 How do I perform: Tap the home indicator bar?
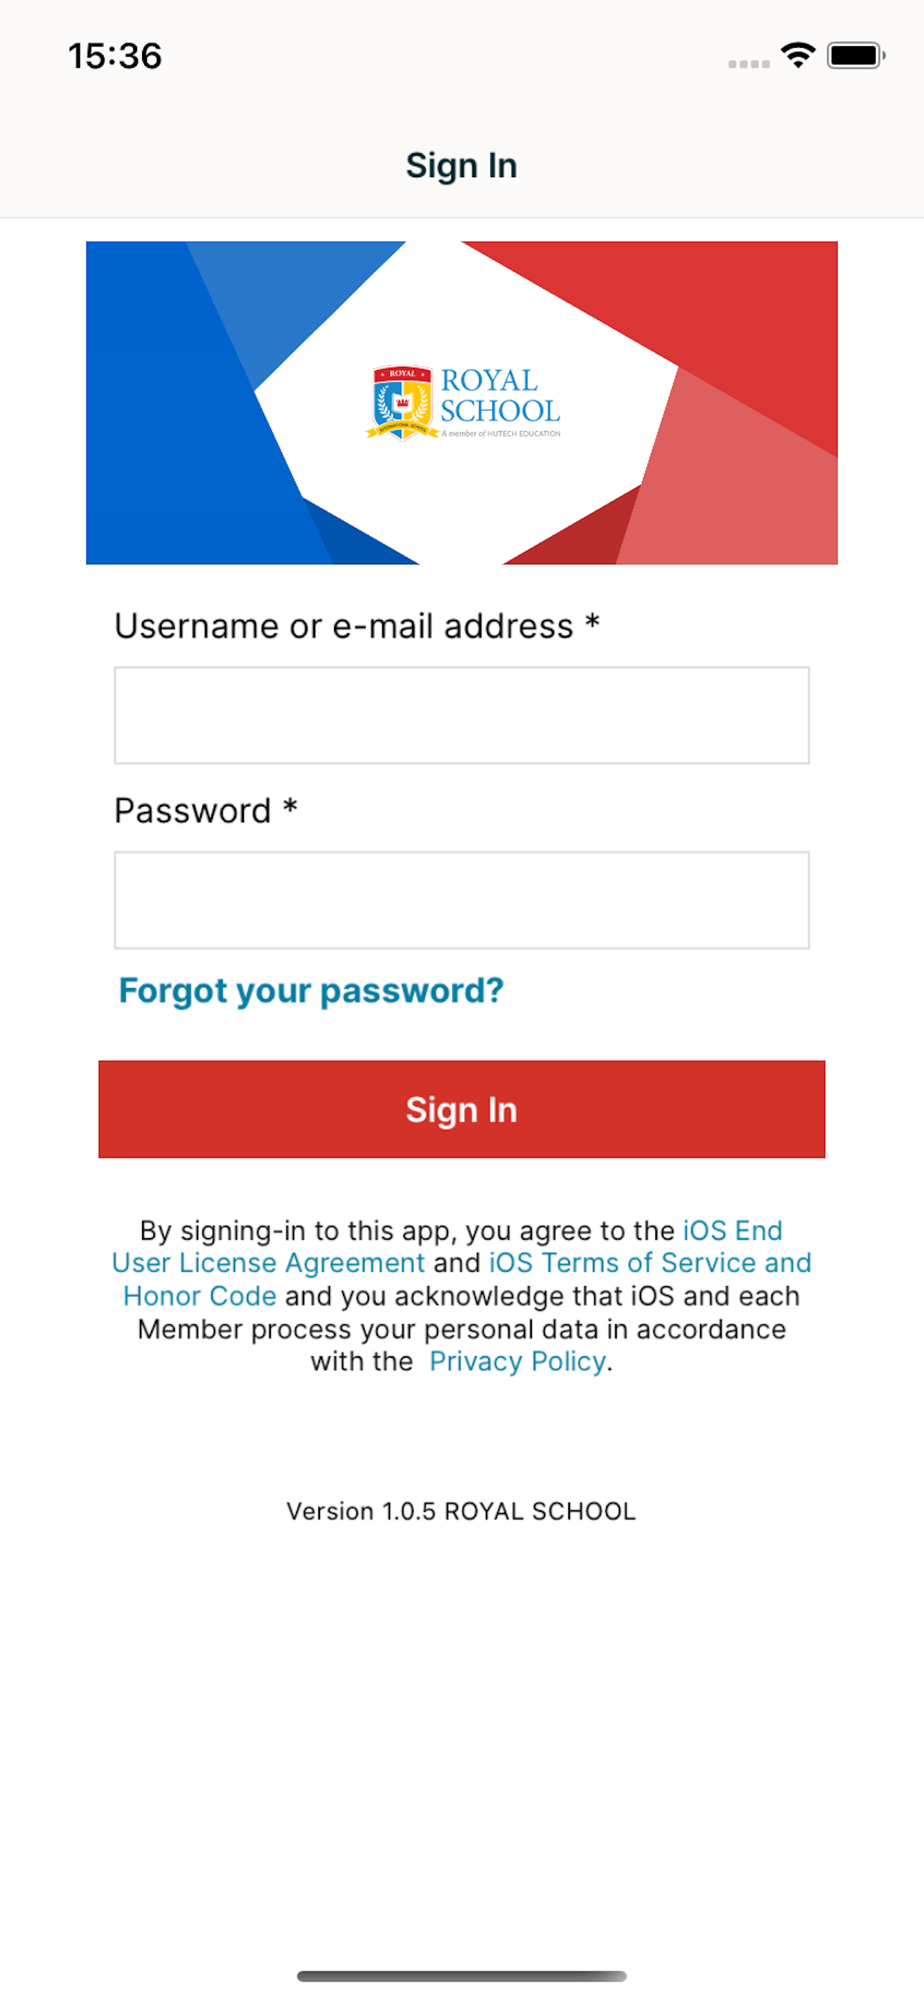[x=461, y=1976]
